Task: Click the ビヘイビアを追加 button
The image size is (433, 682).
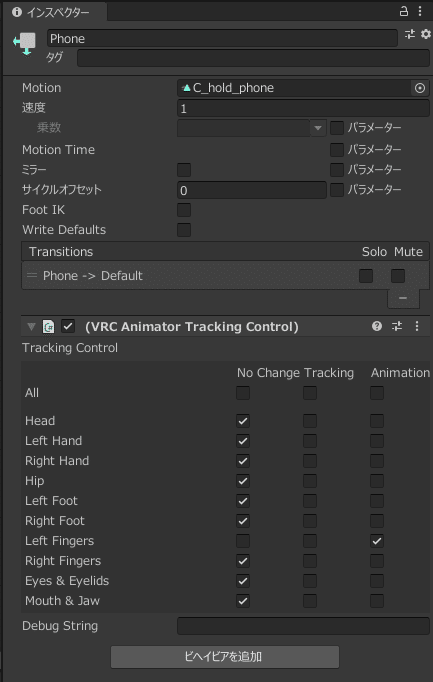Action: click(x=225, y=656)
